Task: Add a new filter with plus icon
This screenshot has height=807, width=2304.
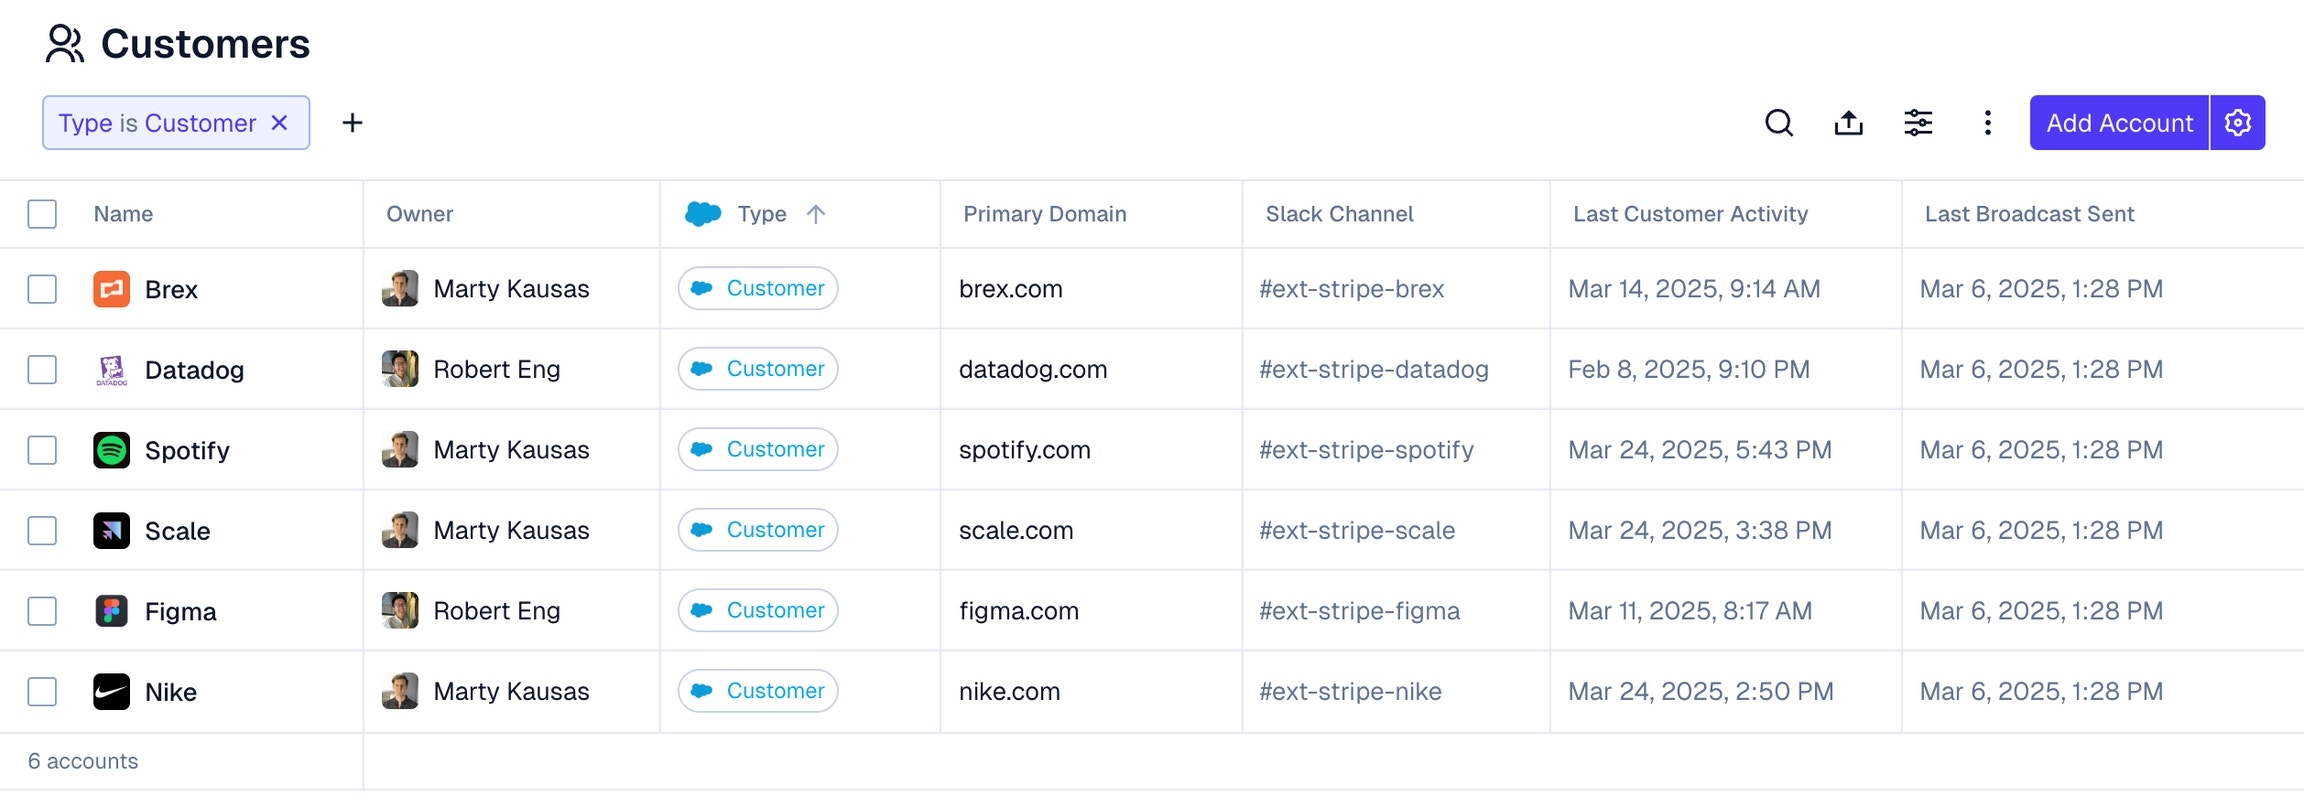Action: (x=352, y=123)
